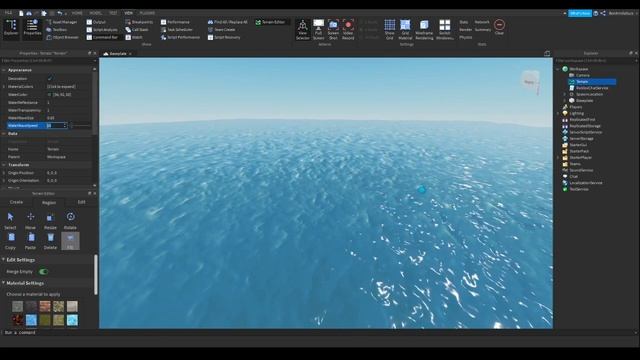Open the Breakpoints window
This screenshot has width=640, height=360.
[x=139, y=22]
